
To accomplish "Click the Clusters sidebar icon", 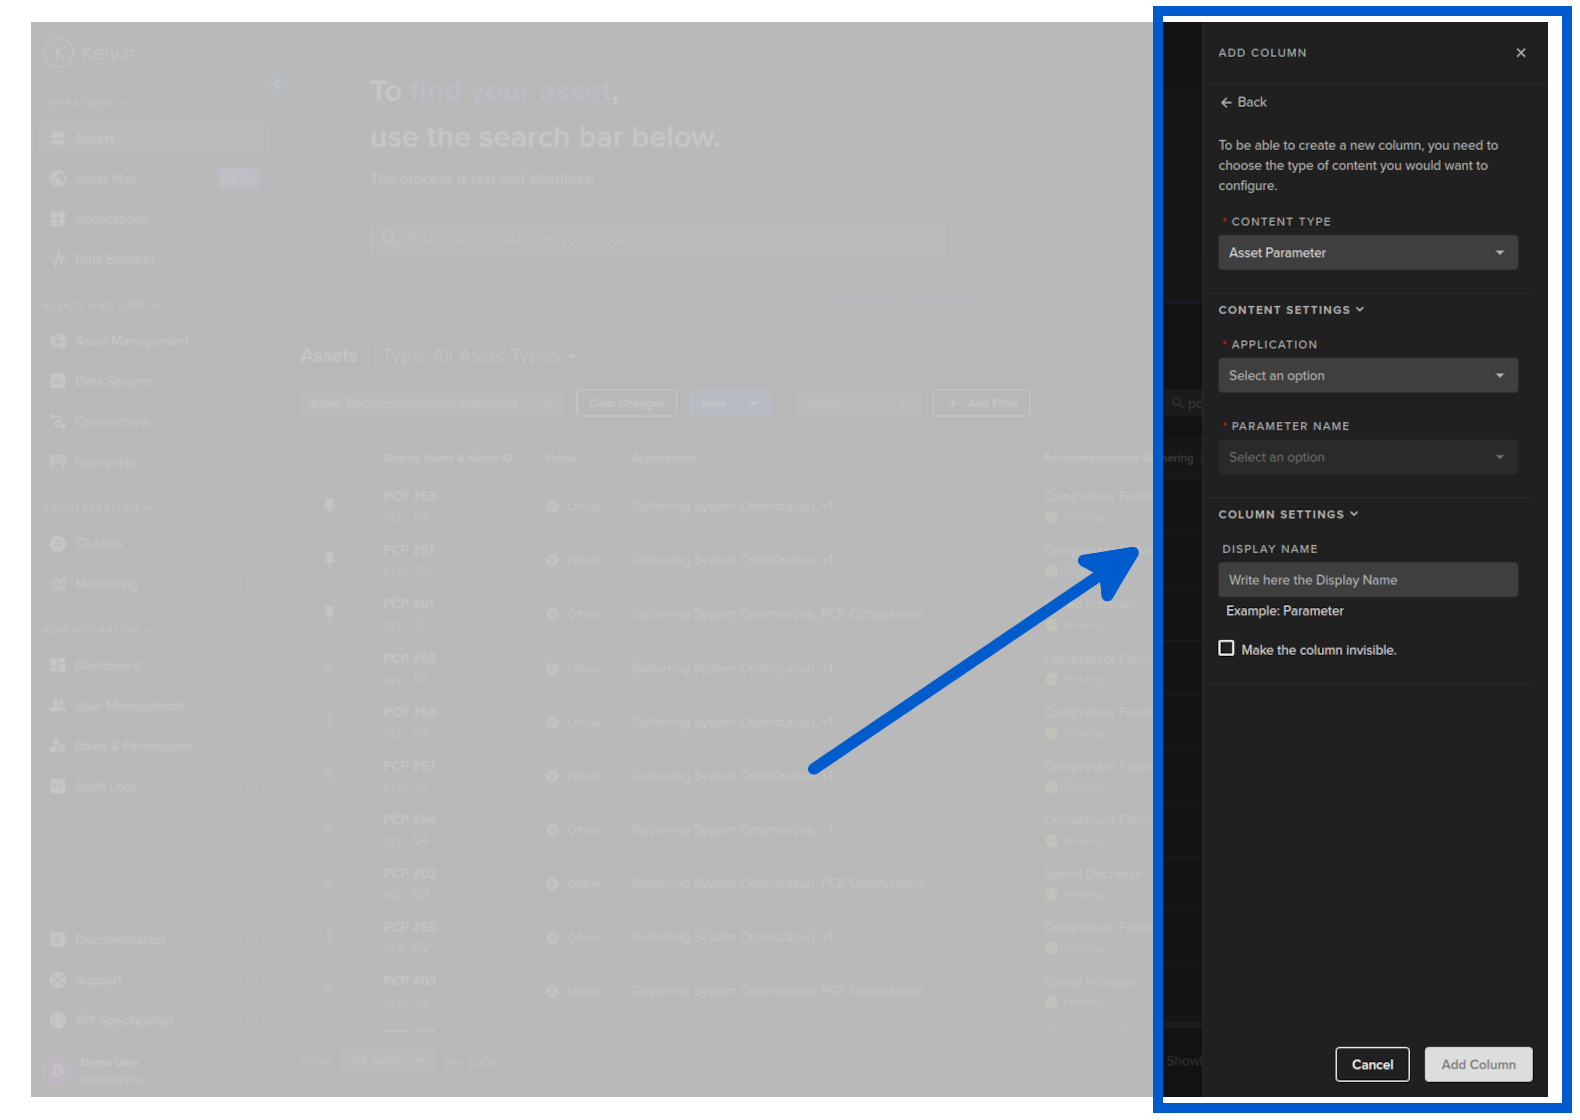I will [x=58, y=544].
